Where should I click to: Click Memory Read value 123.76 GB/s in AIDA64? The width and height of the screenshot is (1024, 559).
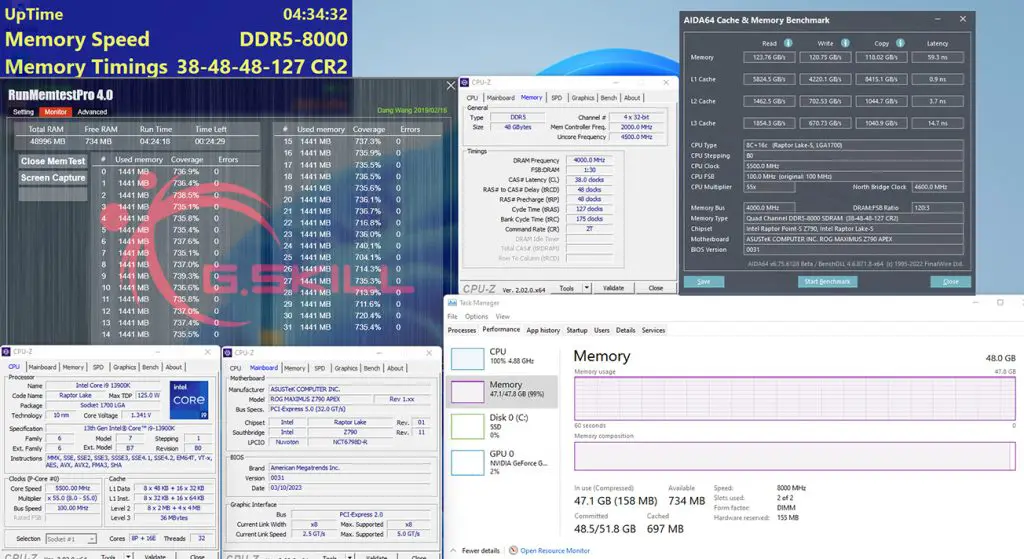[769, 57]
